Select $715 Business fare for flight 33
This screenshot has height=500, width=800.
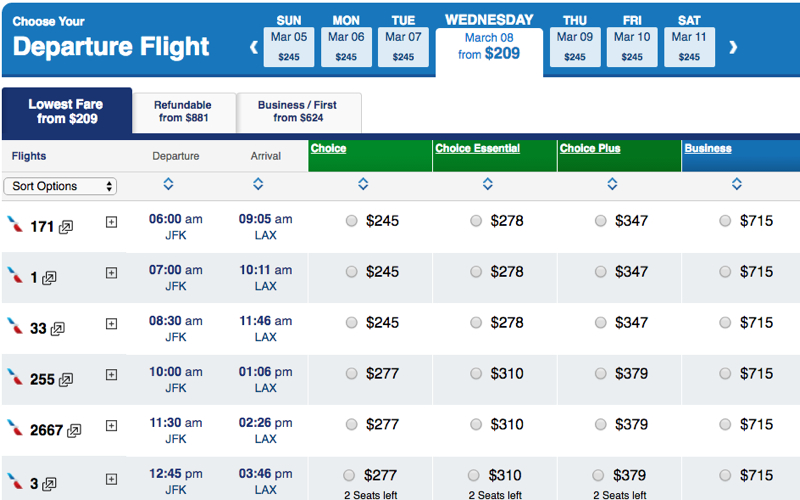[x=725, y=322]
